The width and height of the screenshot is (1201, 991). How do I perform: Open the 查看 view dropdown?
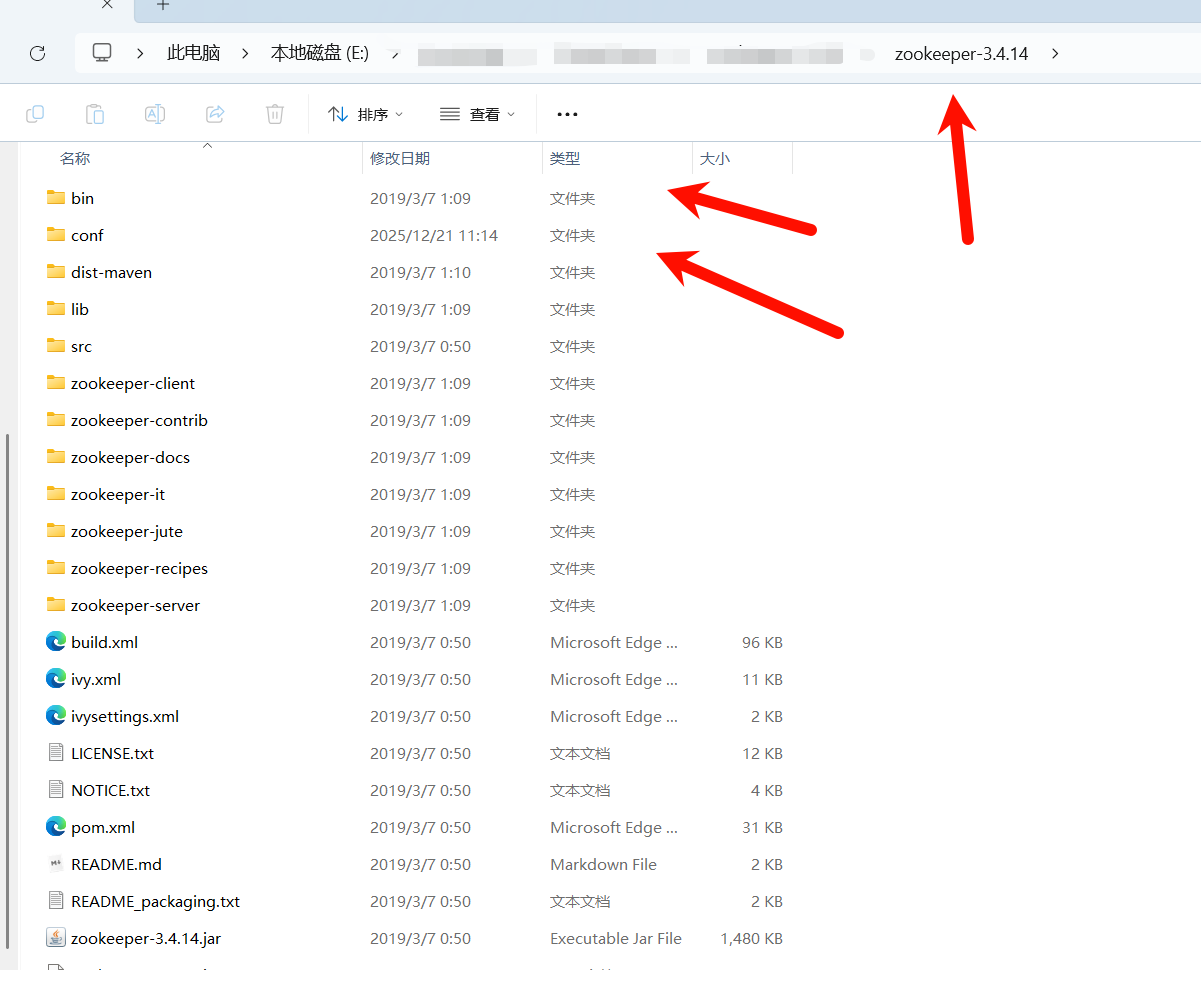[x=478, y=114]
